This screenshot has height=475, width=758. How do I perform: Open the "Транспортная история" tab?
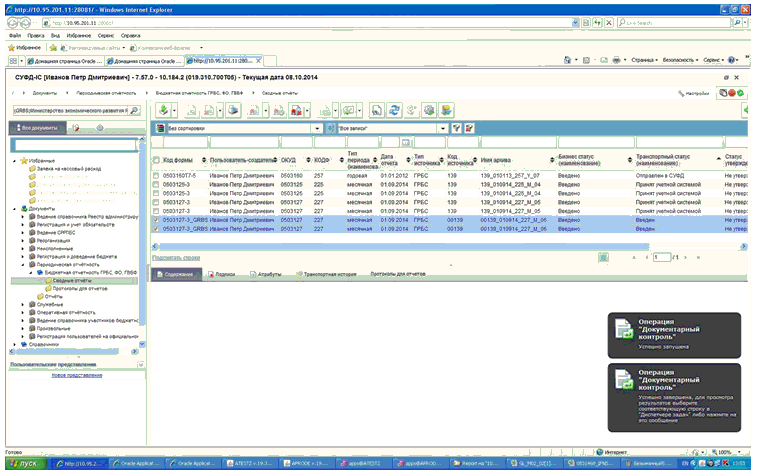(329, 273)
